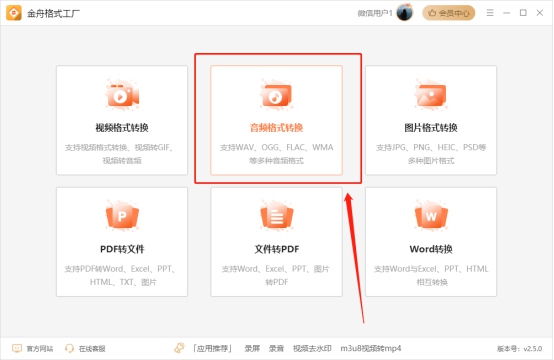Click the 文件转PDF document icon
This screenshot has width=554, height=360.
tap(276, 216)
